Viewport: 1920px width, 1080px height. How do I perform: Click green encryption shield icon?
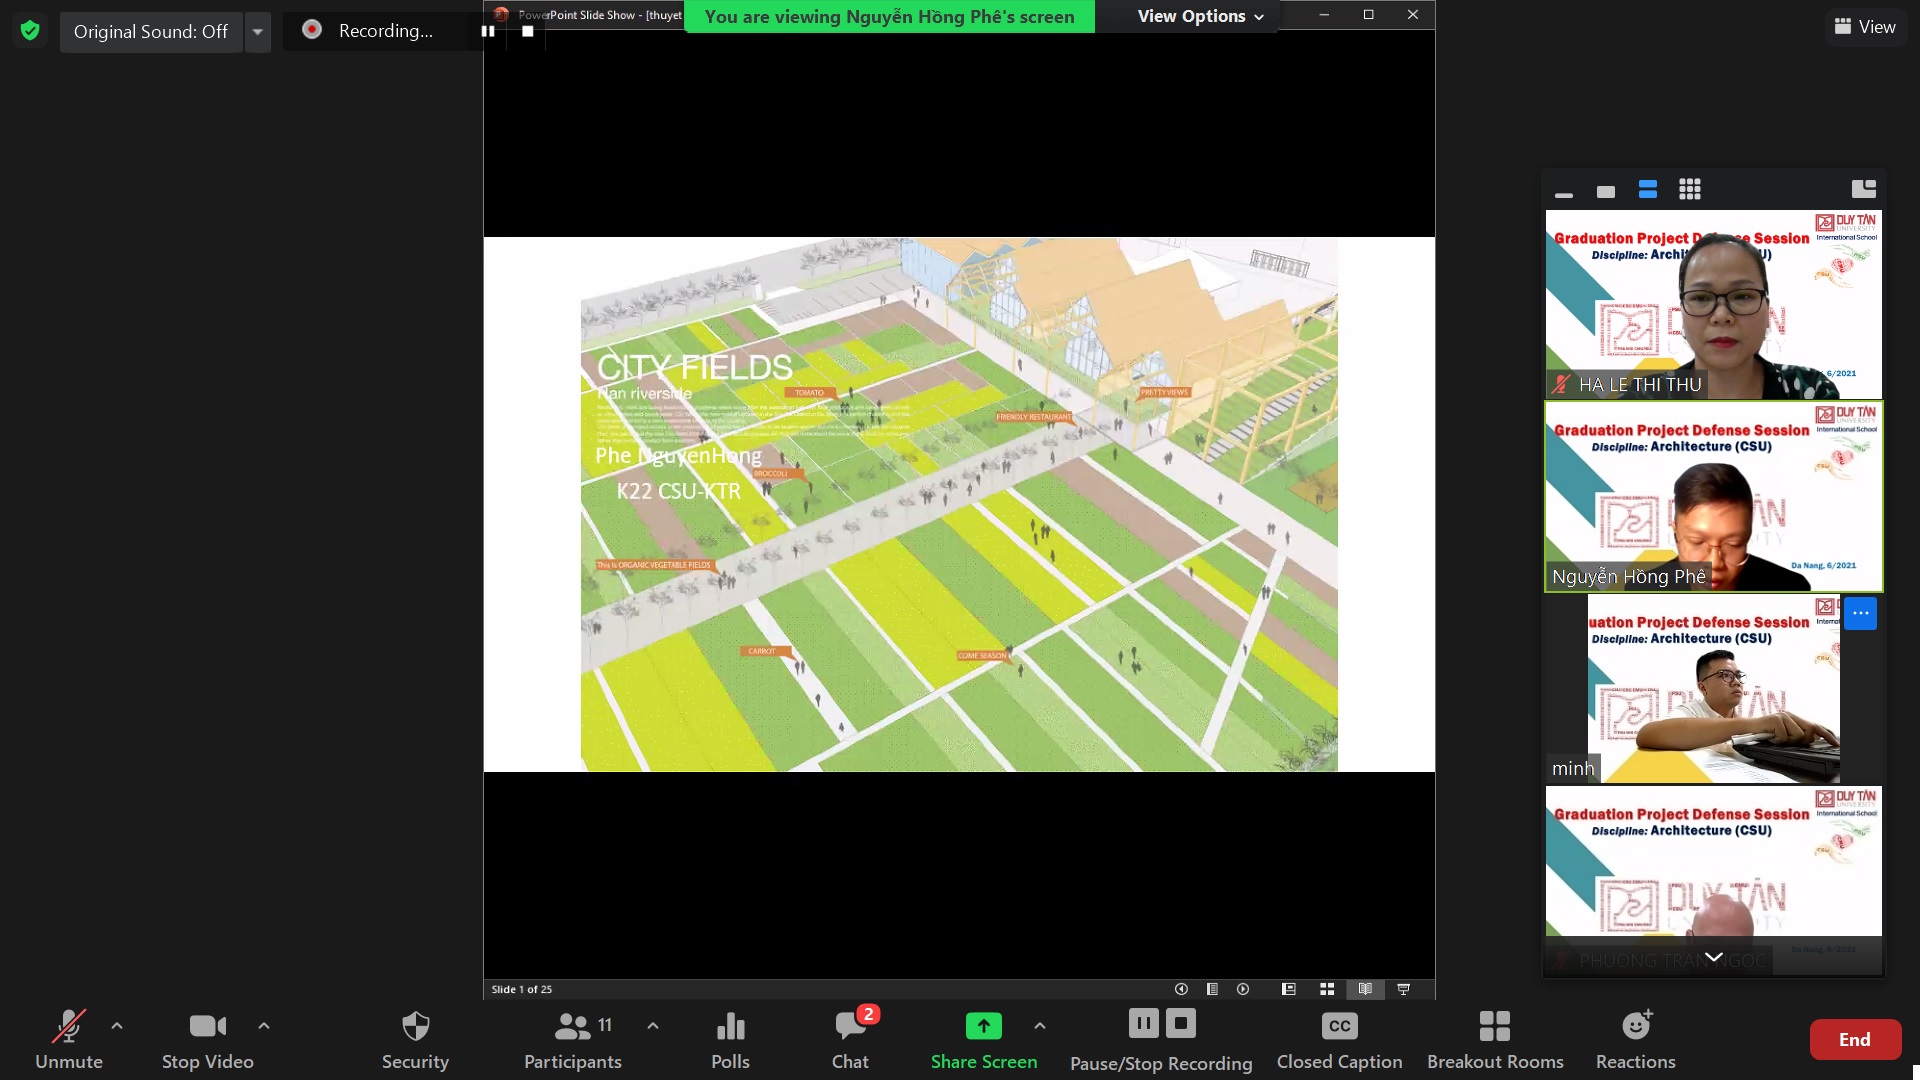30,31
